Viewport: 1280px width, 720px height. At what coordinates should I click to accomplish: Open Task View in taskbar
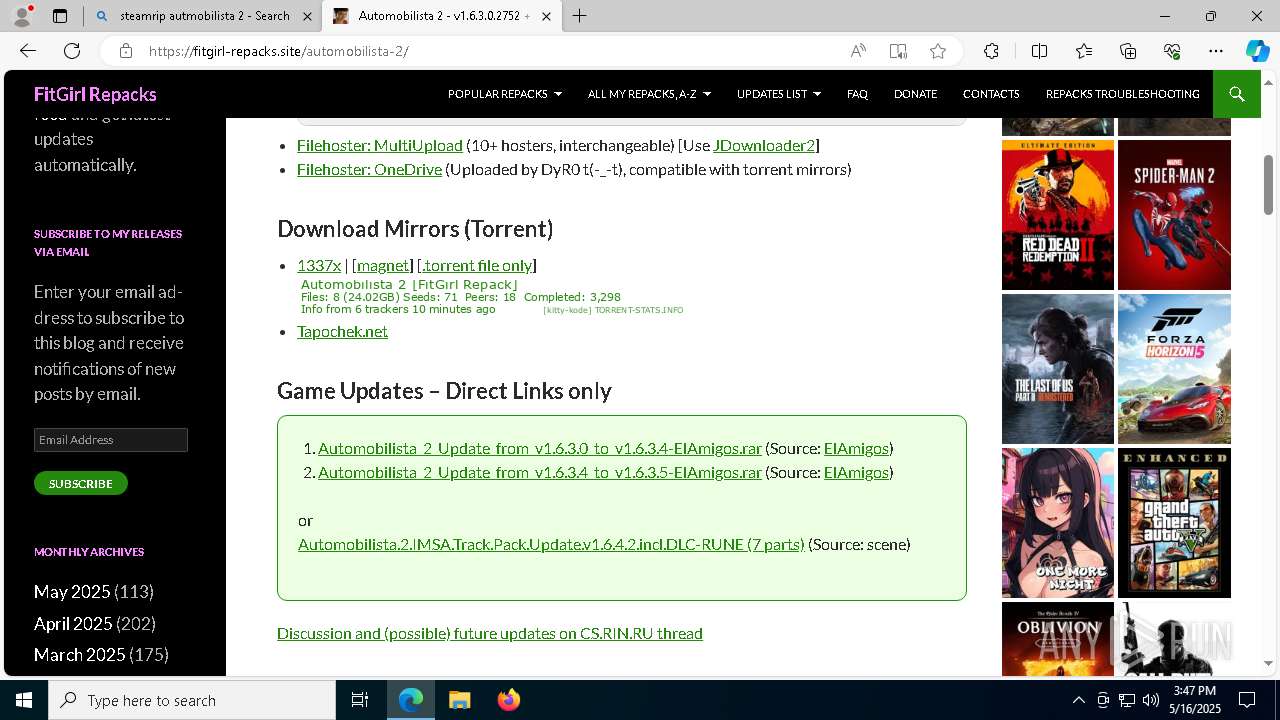pyautogui.click(x=360, y=700)
